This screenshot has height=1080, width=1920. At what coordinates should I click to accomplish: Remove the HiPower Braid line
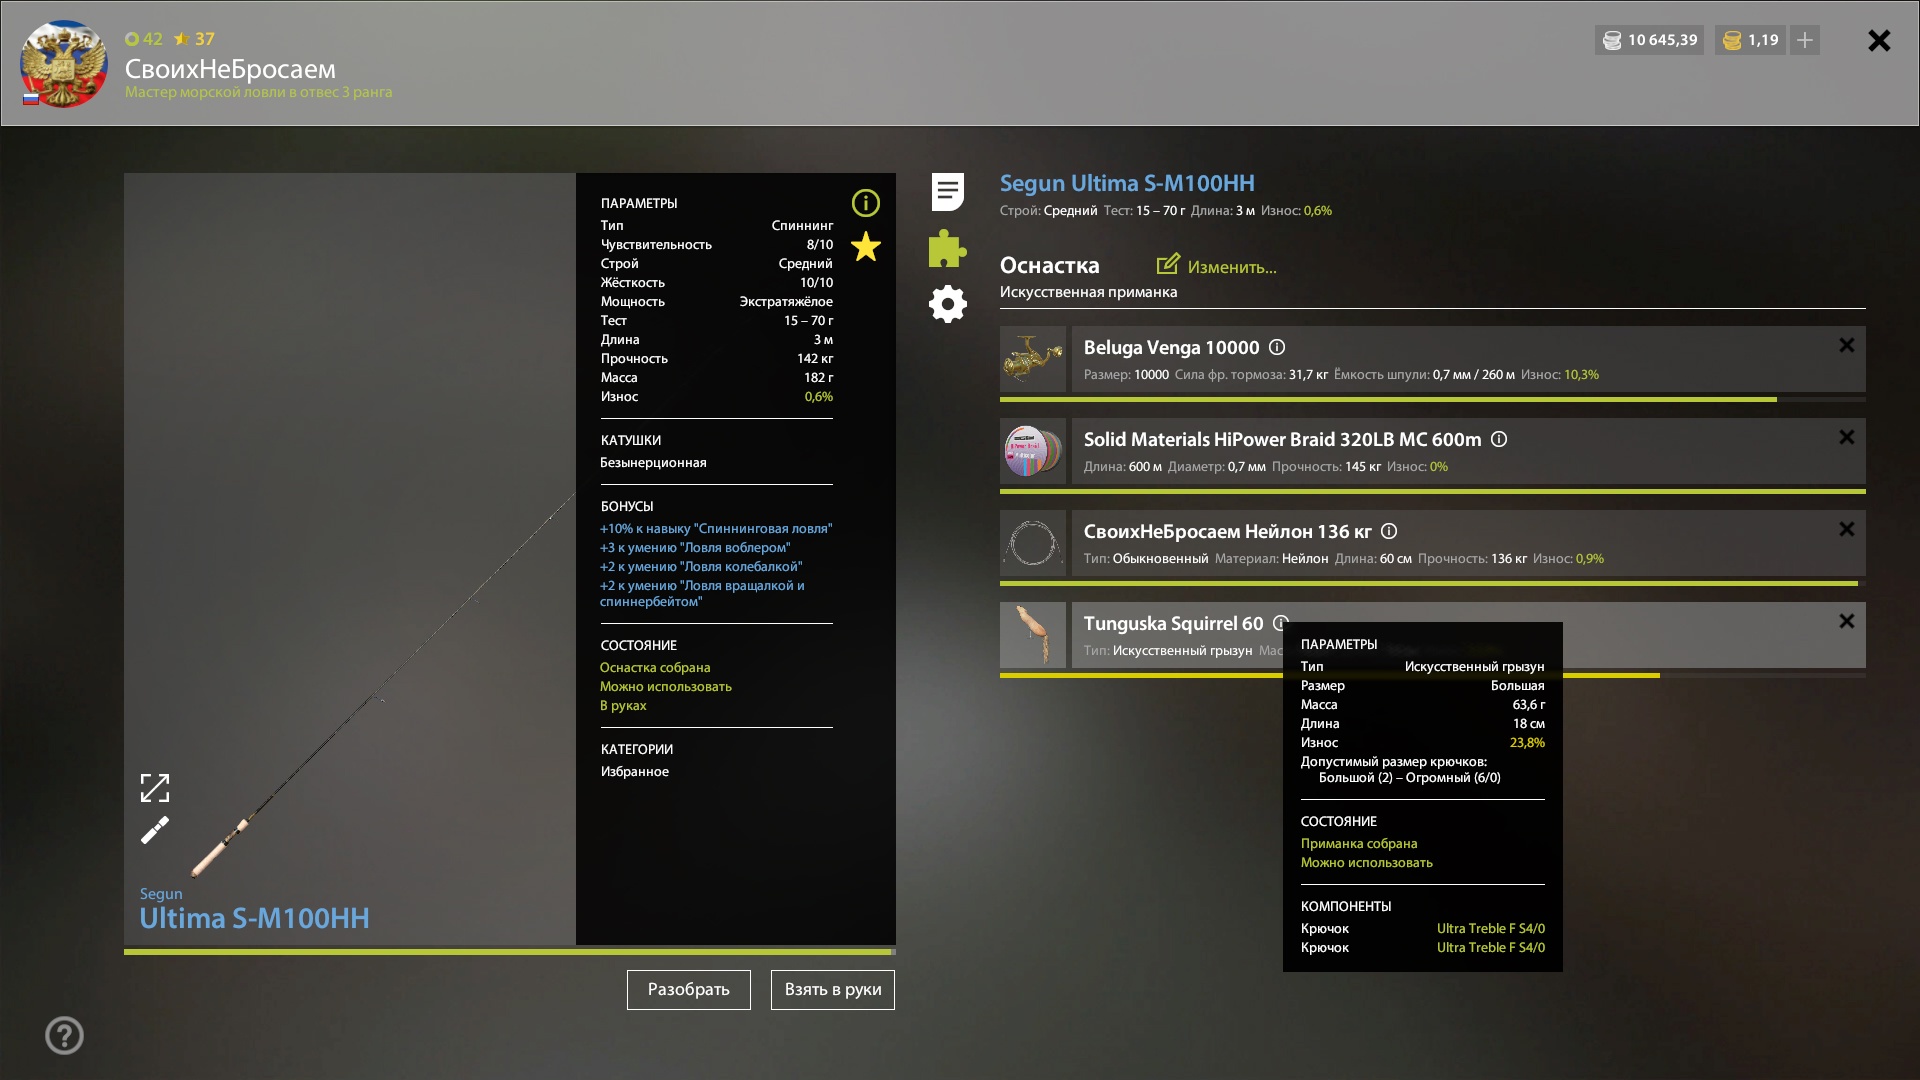[1846, 437]
